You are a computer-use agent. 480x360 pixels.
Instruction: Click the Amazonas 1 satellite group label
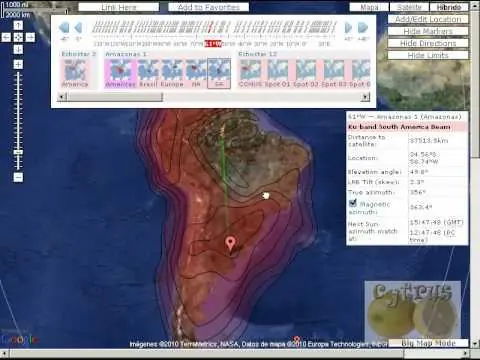[126, 54]
